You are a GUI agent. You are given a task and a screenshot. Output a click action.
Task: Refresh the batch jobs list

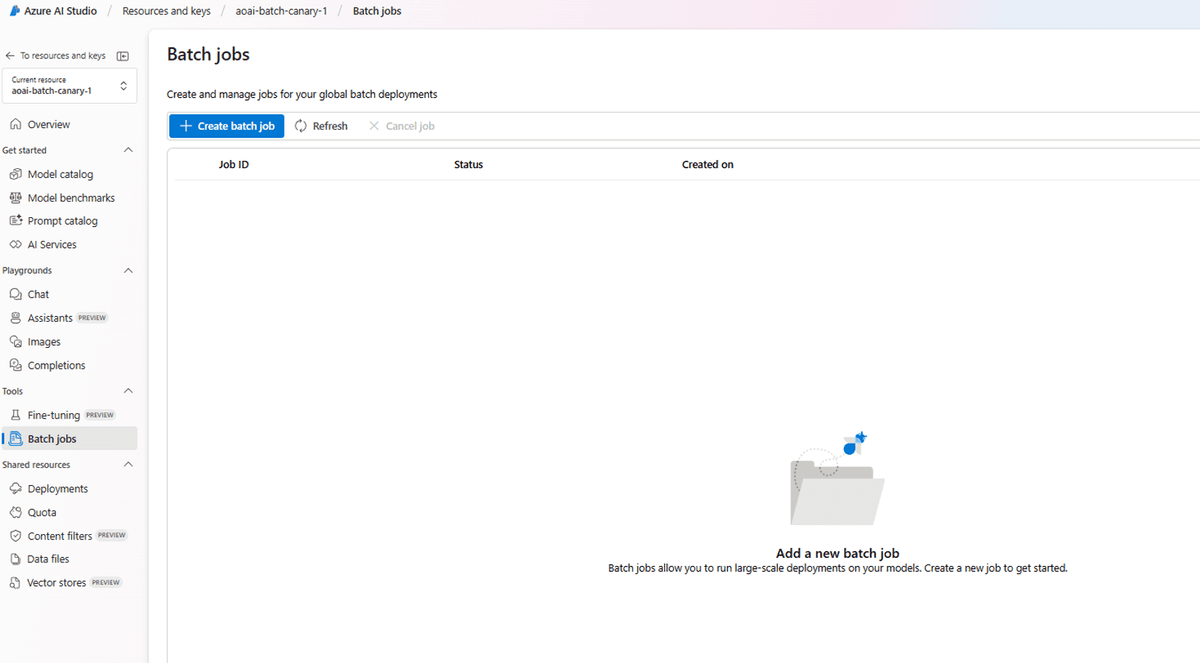321,126
